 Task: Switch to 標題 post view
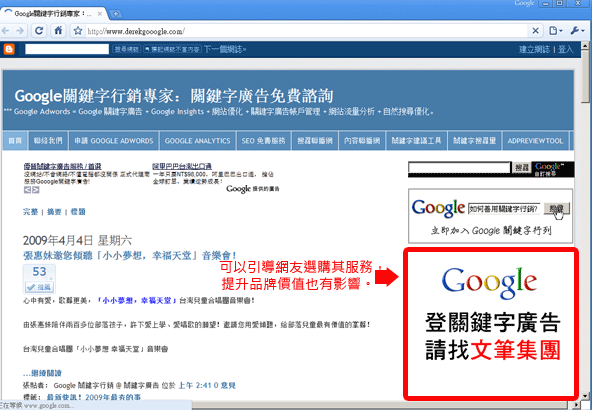(x=78, y=212)
